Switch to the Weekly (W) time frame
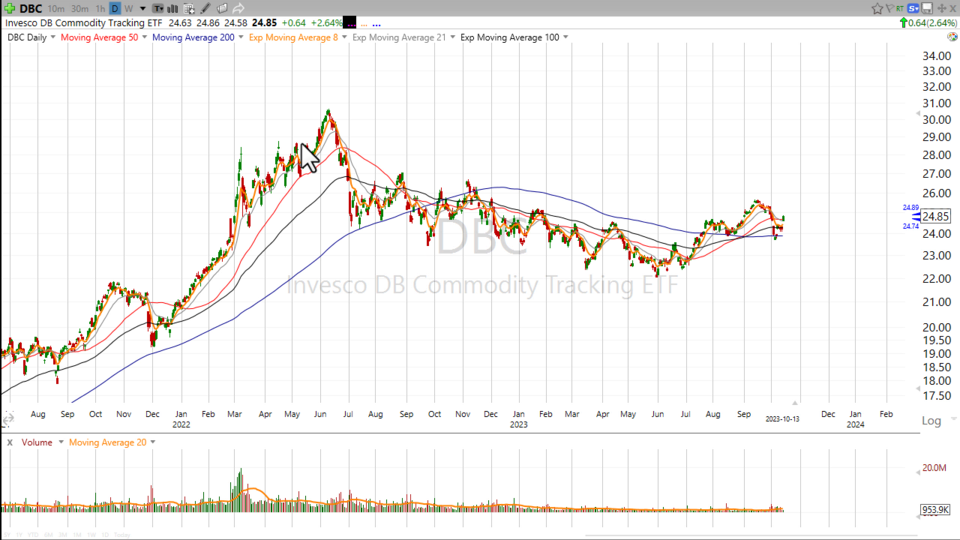Viewport: 960px width, 540px height. tap(129, 9)
